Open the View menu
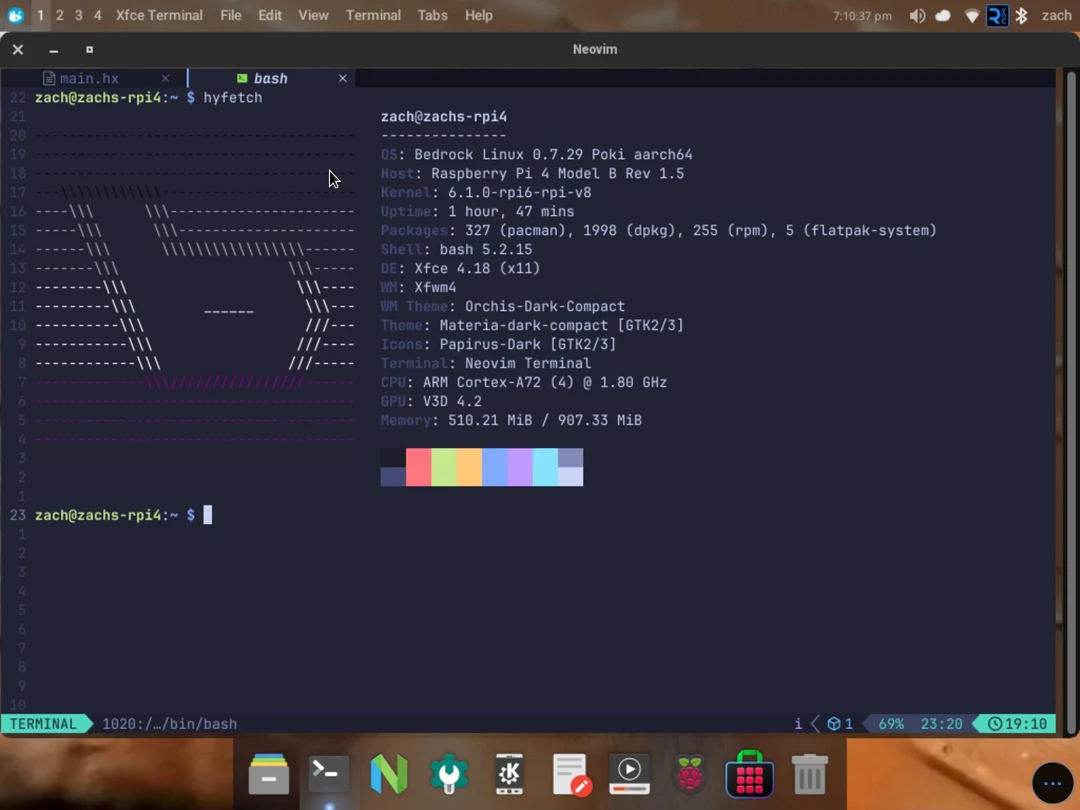Screen dimensions: 1080x810 pos(313,15)
